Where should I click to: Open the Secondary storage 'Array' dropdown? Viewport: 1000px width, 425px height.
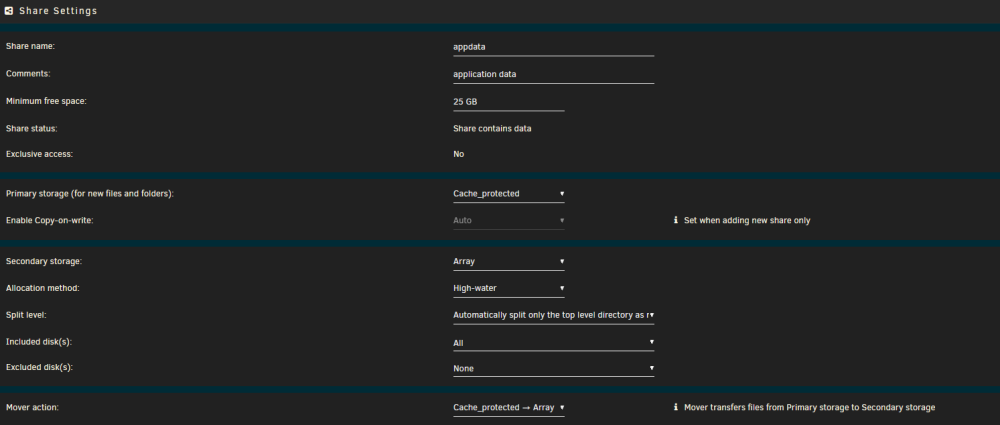(x=509, y=261)
